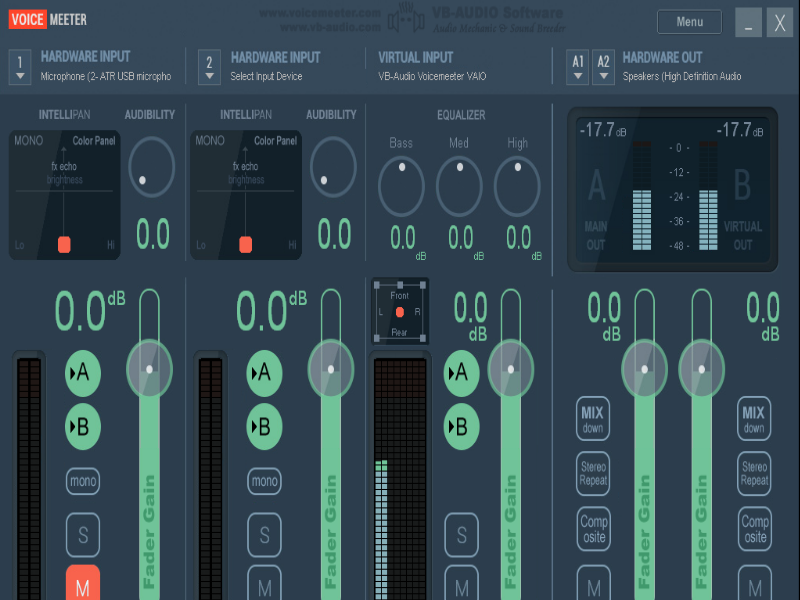
Task: Open the Menu button
Action: coord(689,22)
